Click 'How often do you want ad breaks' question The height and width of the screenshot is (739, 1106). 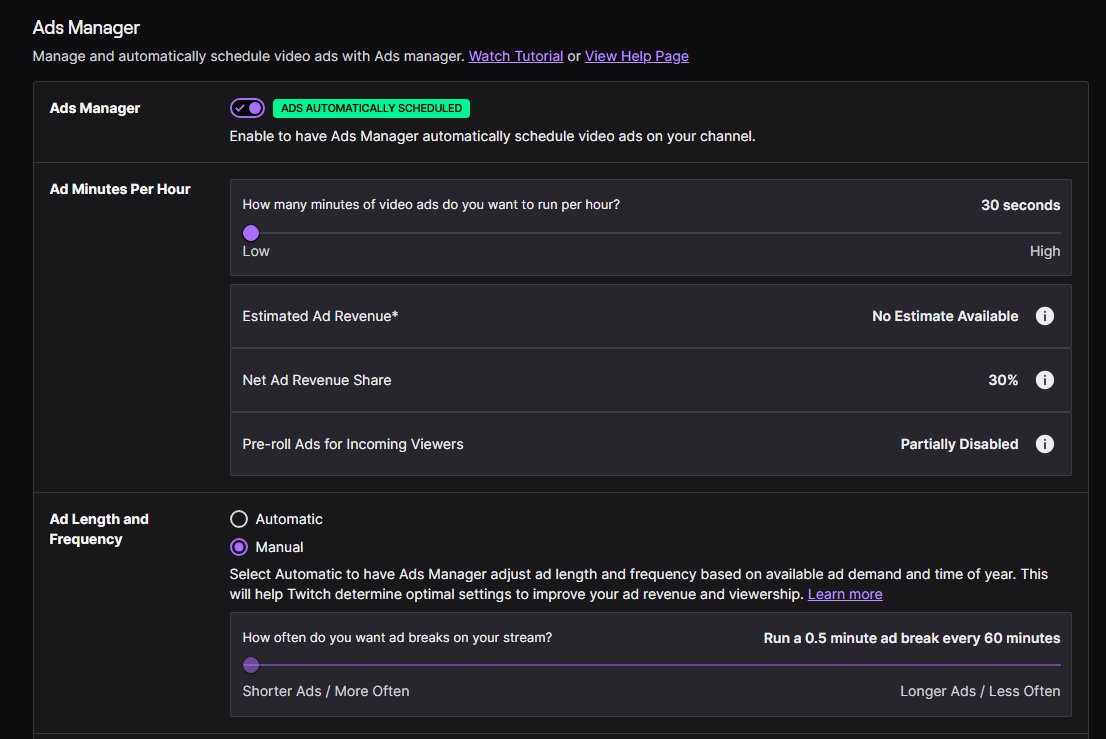(x=397, y=637)
